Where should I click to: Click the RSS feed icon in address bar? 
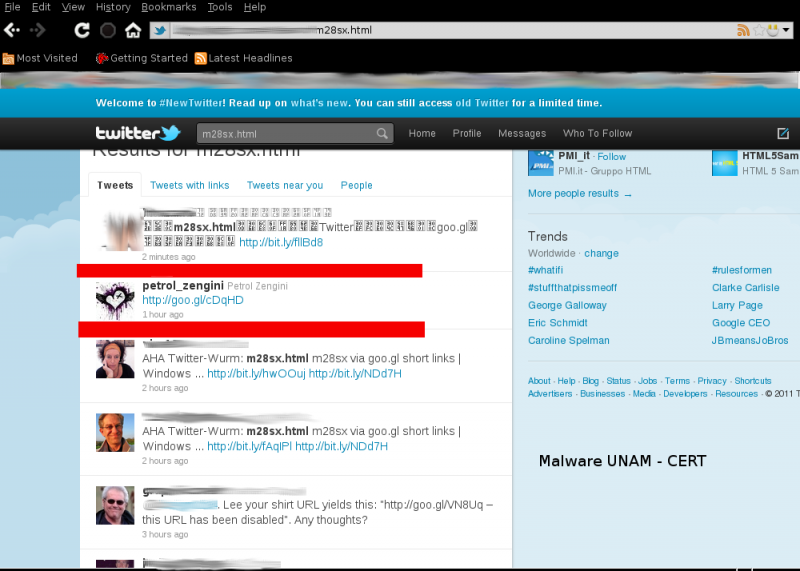[743, 31]
